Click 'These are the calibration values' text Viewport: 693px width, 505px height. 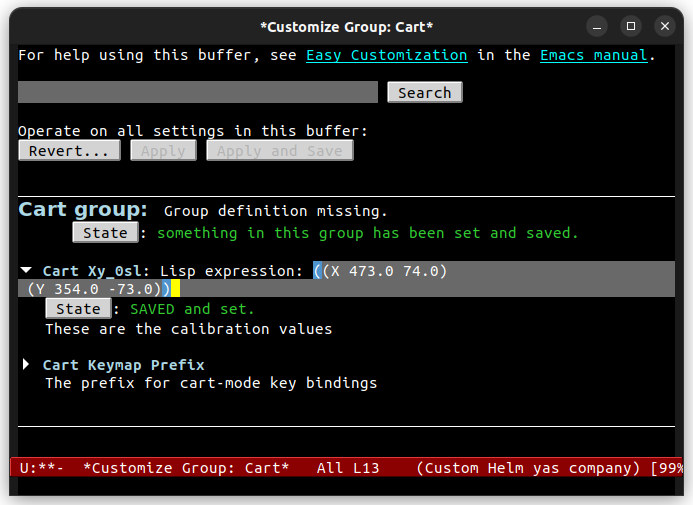189,329
